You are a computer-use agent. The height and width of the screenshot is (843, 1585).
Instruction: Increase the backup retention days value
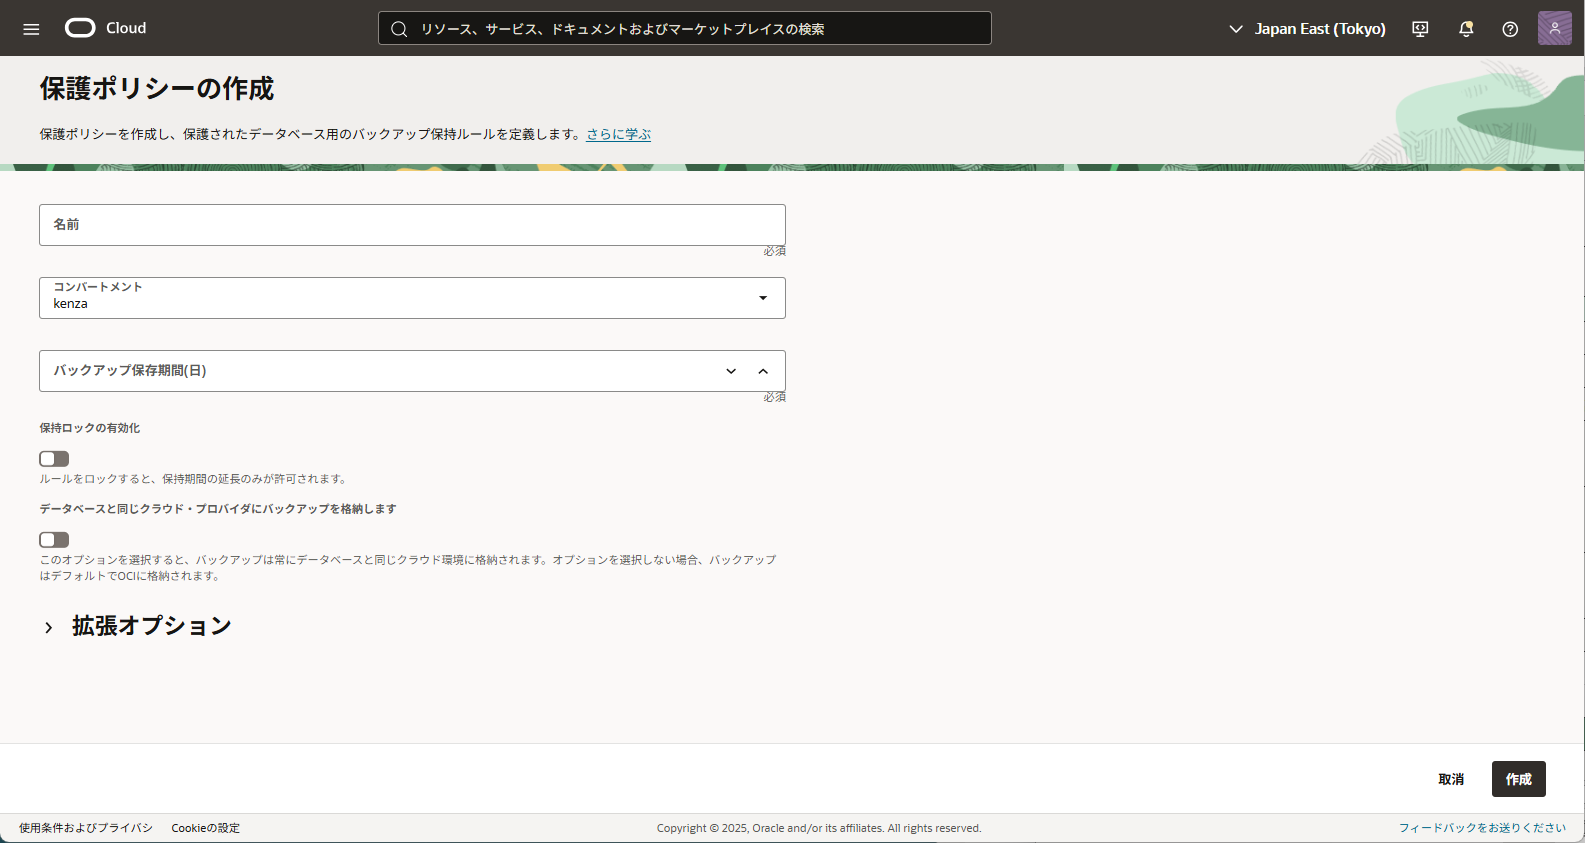coord(763,371)
